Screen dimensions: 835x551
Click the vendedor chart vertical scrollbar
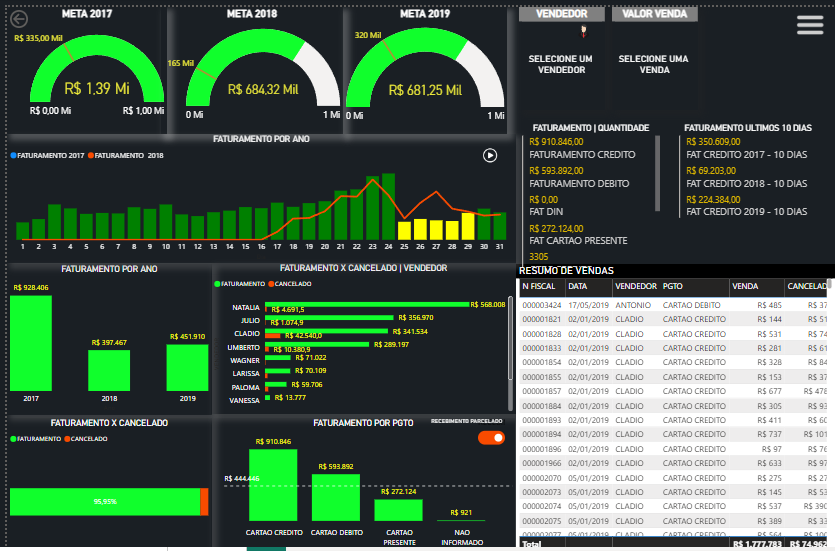point(511,338)
